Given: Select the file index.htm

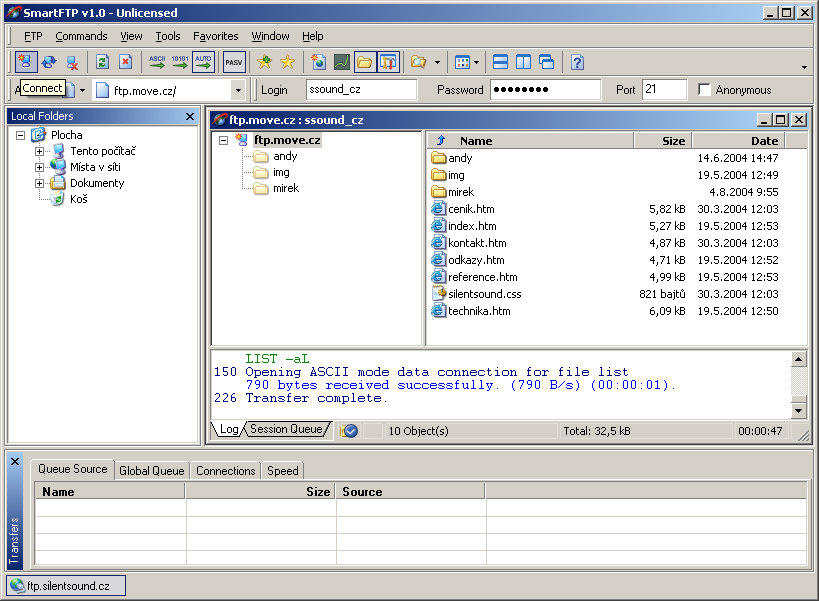Looking at the screenshot, I should (x=472, y=226).
